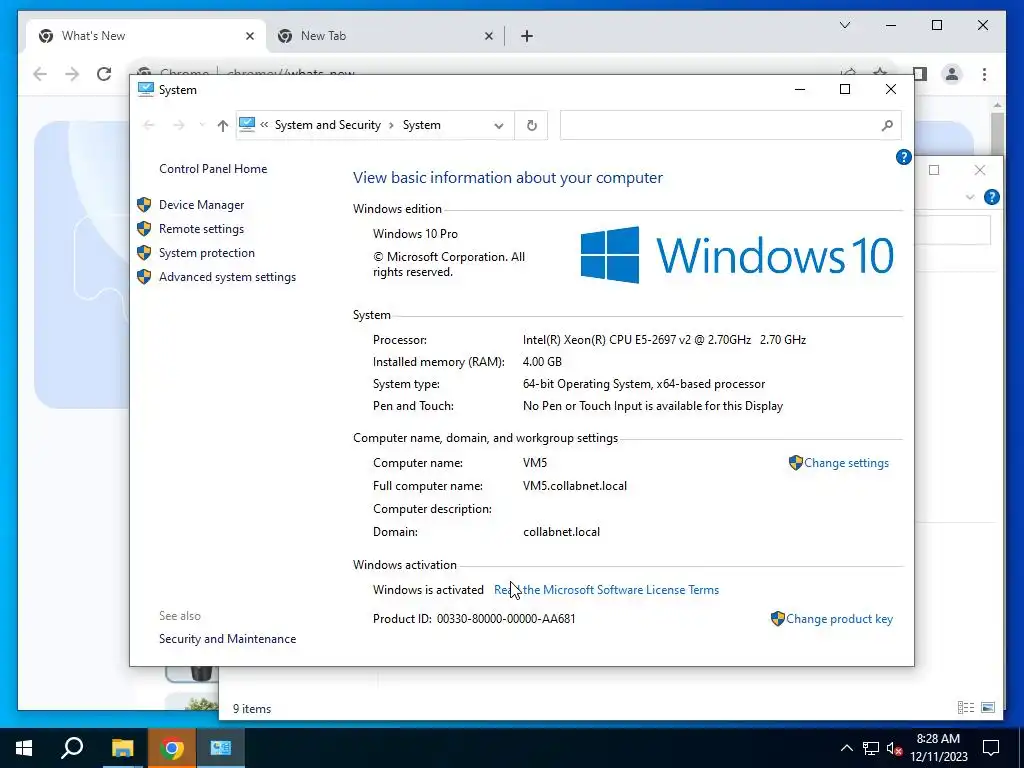Image resolution: width=1024 pixels, height=768 pixels.
Task: Open taskbar Search
Action: 72,748
